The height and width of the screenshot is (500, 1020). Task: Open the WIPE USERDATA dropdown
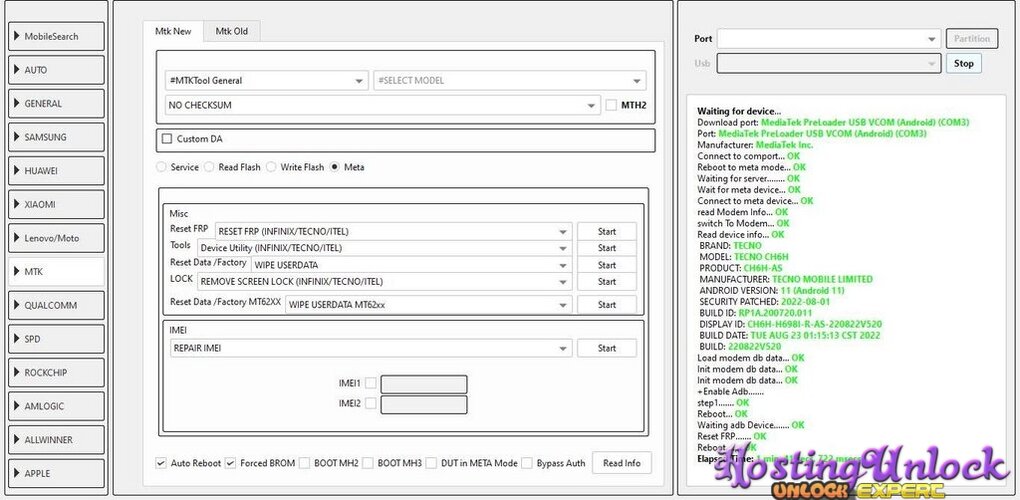click(x=412, y=265)
